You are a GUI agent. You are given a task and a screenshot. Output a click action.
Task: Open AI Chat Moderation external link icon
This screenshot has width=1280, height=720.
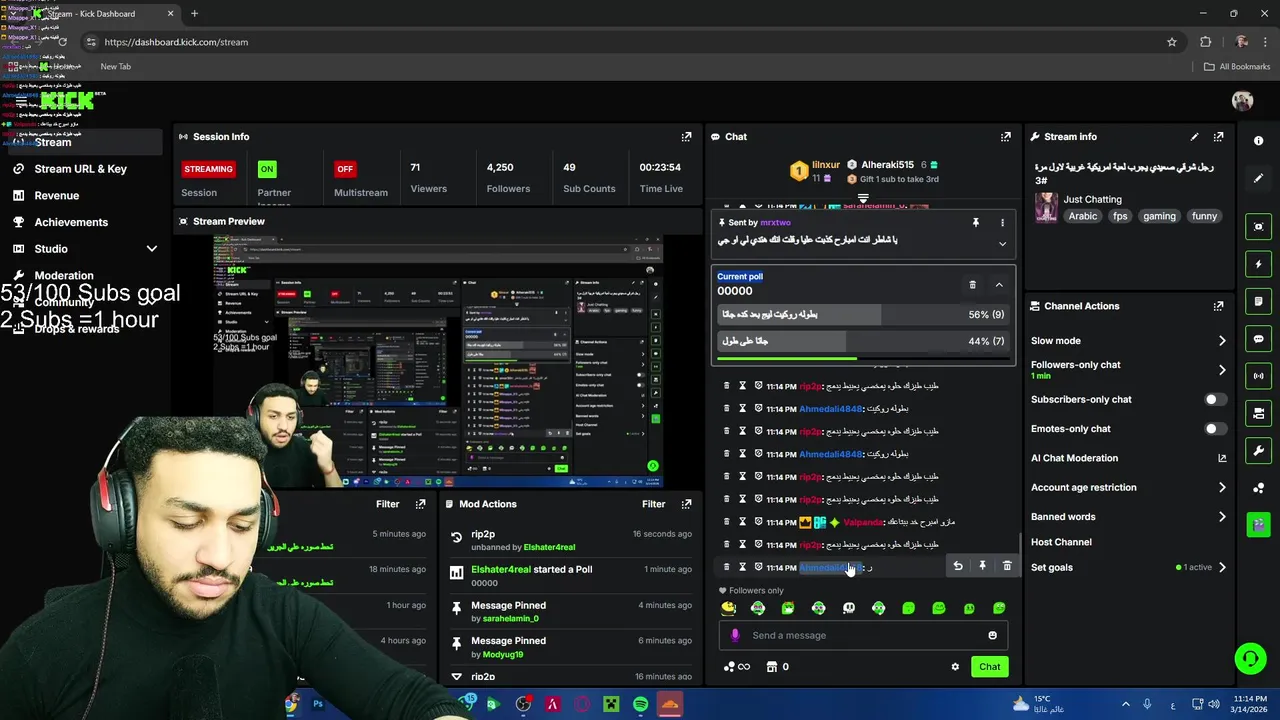tap(1222, 458)
